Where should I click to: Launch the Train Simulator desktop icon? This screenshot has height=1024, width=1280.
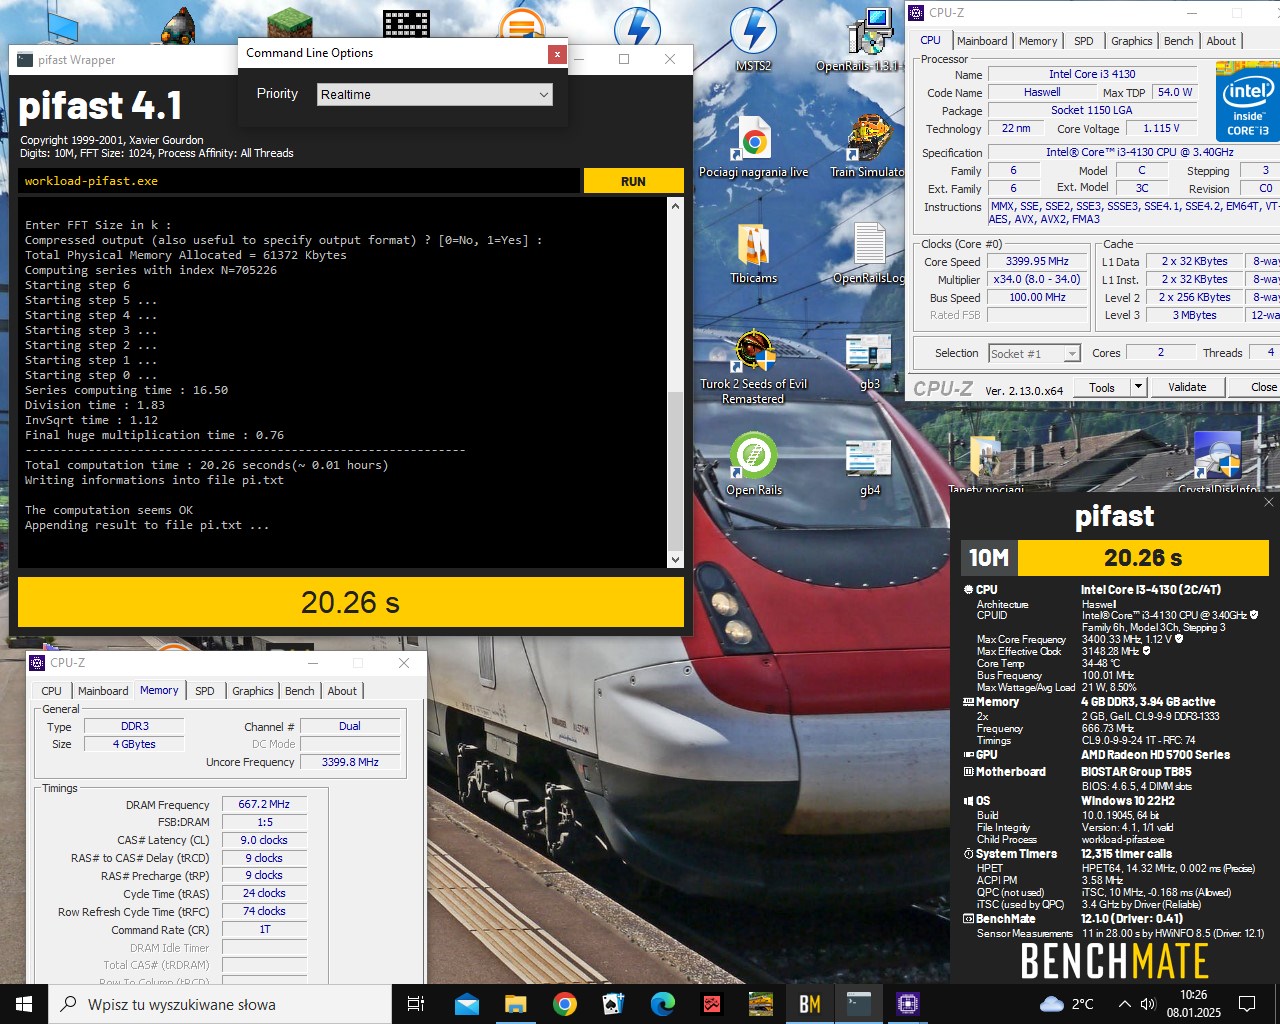point(867,146)
